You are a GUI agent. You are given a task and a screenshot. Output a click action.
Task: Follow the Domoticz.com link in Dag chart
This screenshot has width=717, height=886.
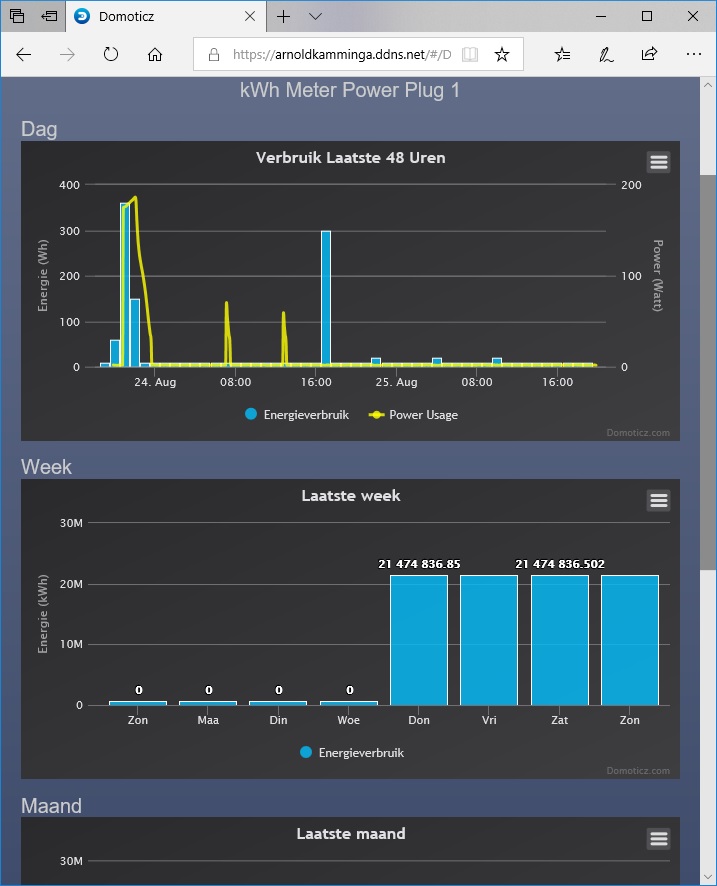pyautogui.click(x=638, y=433)
